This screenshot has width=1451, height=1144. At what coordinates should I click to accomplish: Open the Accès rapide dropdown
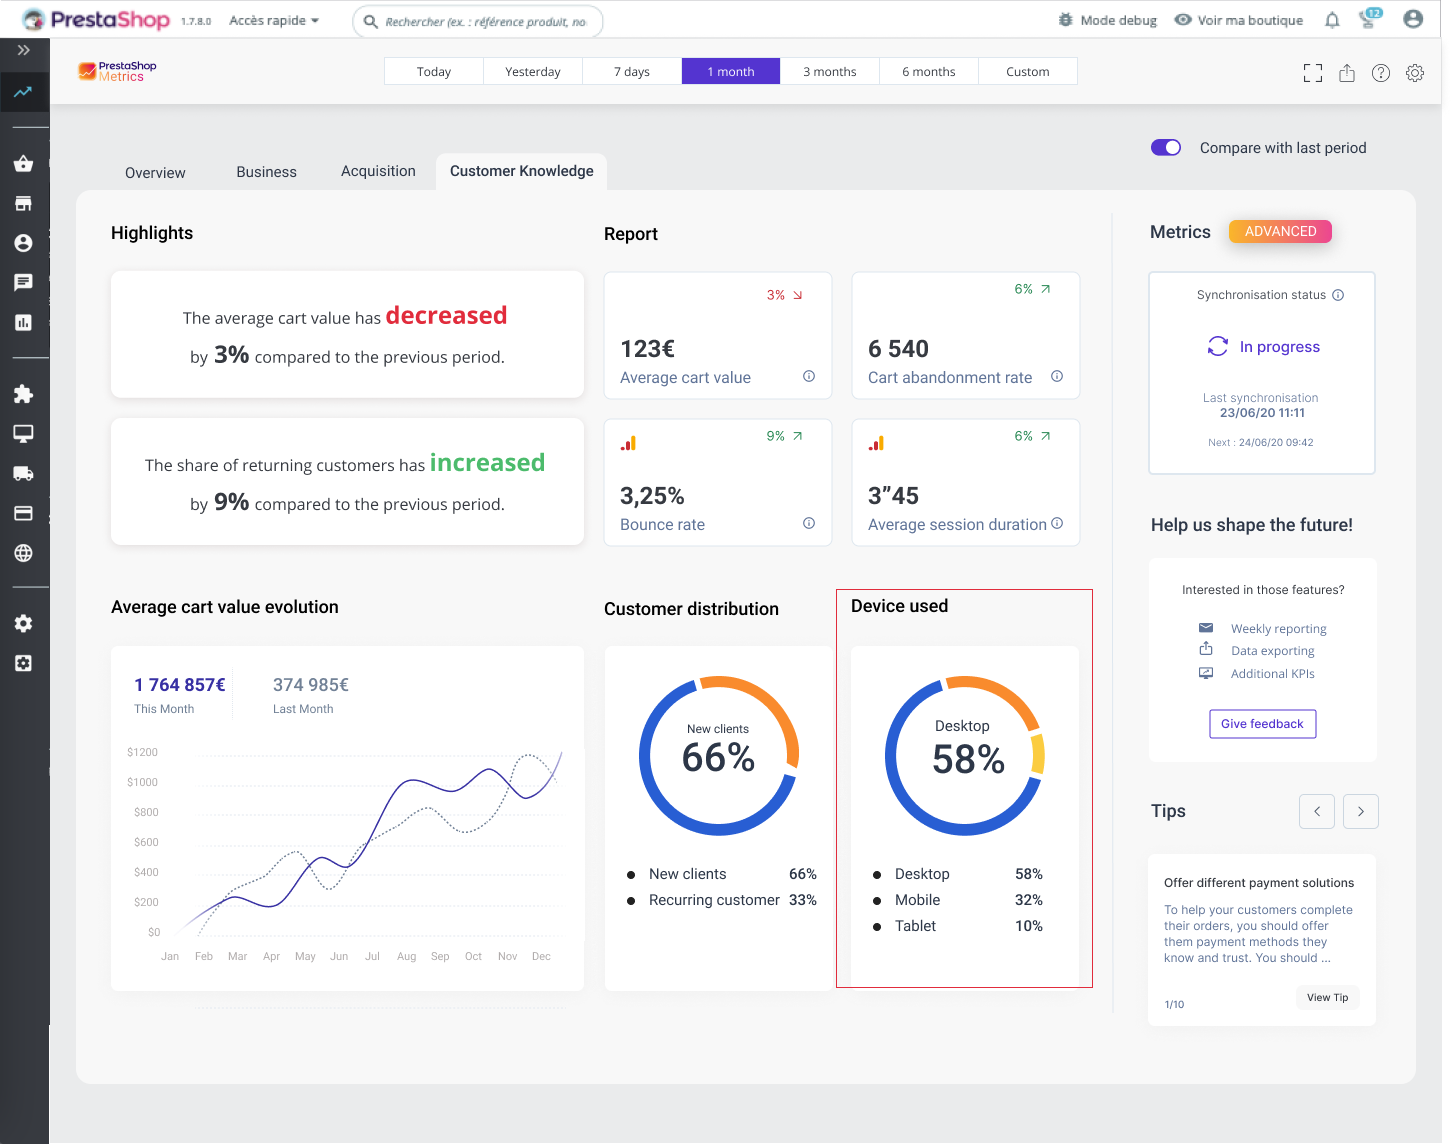click(274, 20)
